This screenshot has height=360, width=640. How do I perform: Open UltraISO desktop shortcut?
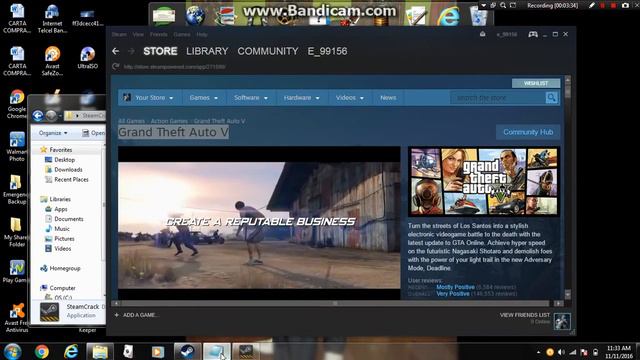coord(87,58)
